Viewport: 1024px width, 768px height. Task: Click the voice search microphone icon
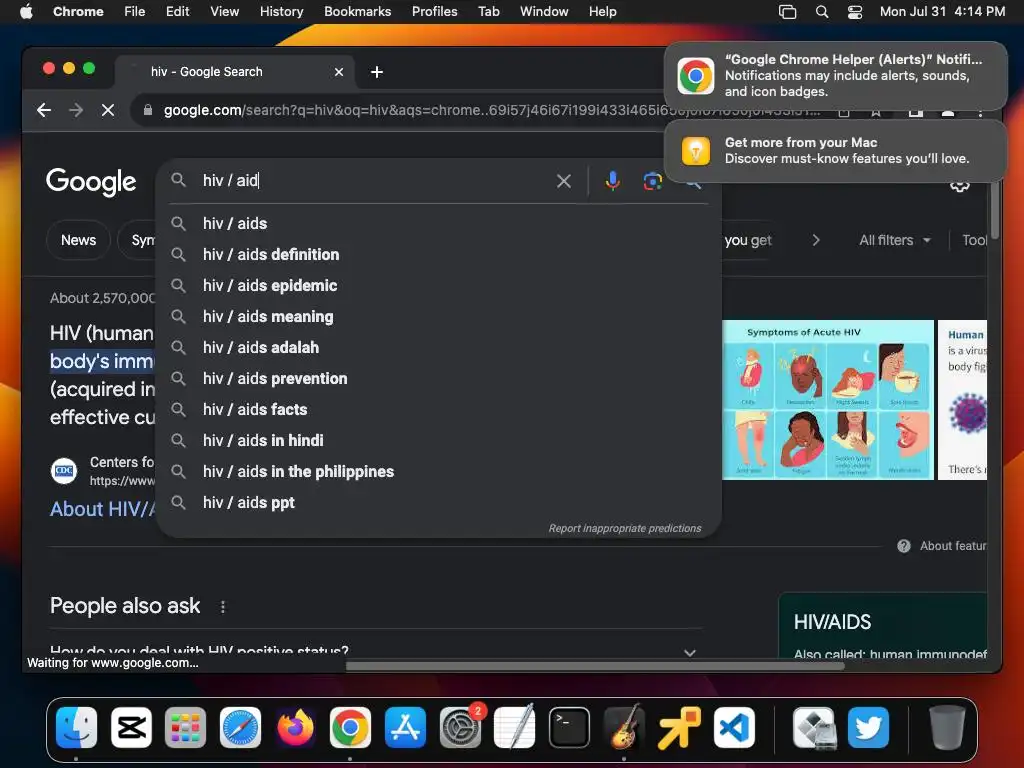pos(612,181)
